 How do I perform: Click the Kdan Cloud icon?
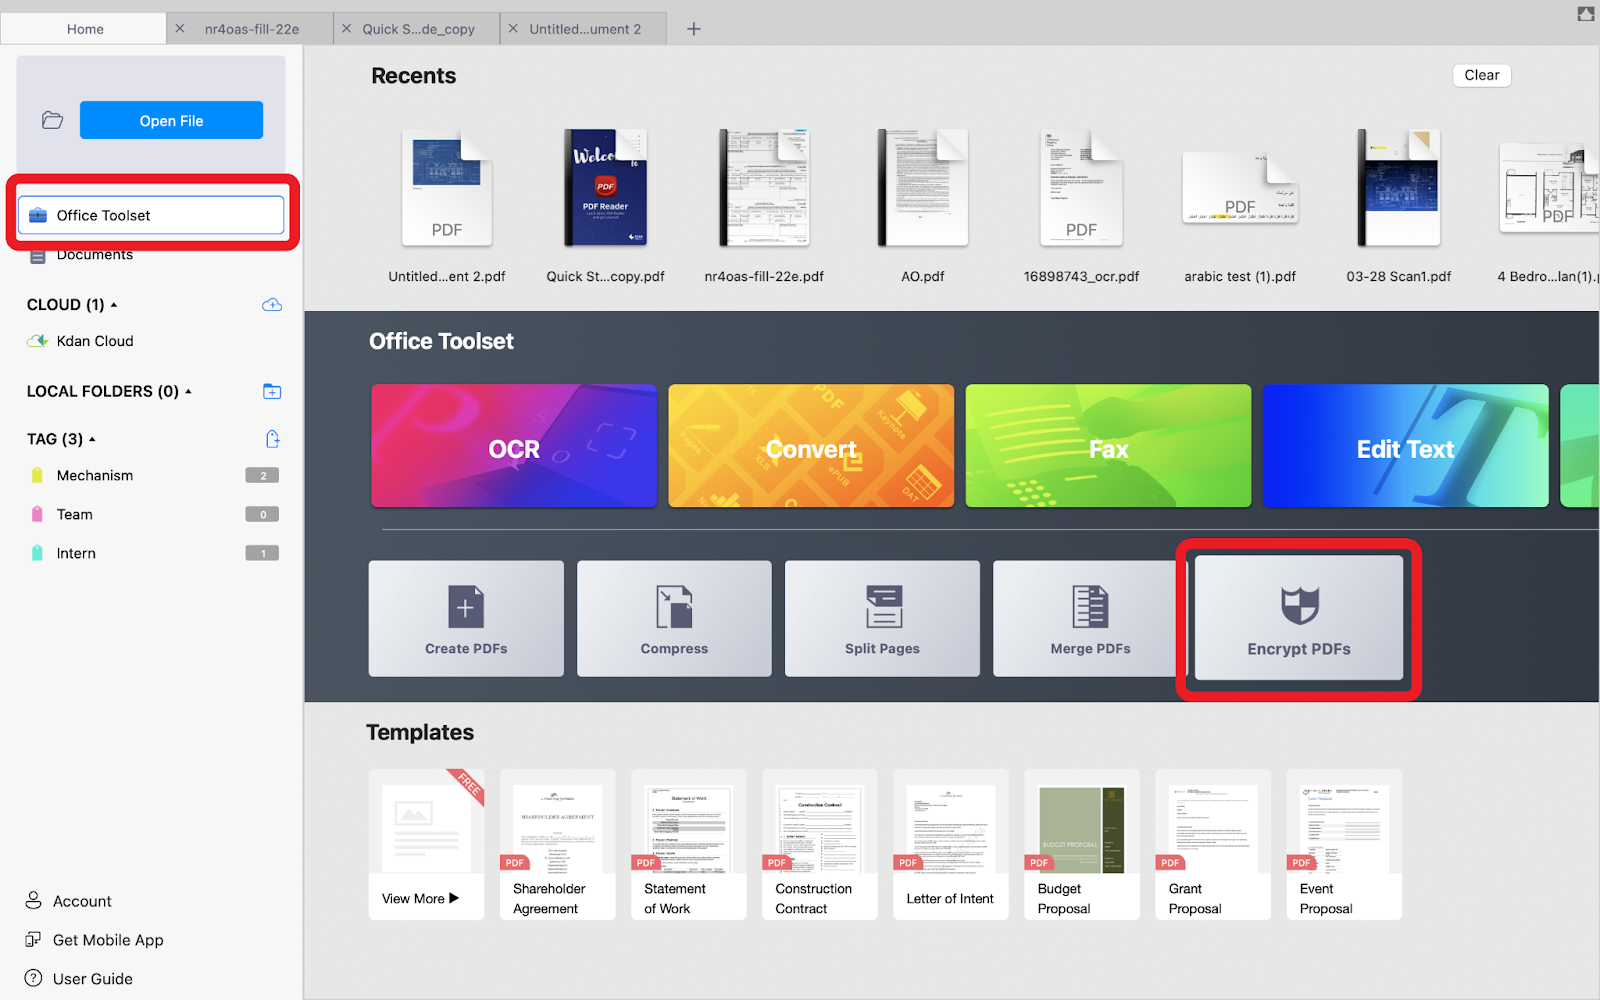coord(38,341)
